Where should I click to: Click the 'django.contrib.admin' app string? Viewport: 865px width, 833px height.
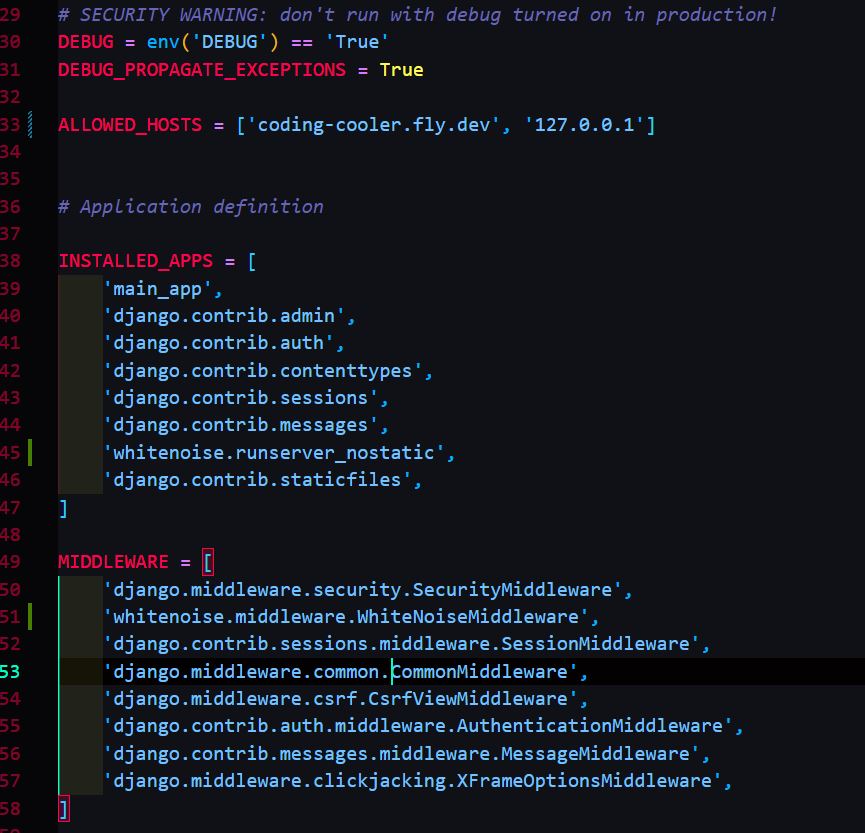229,316
